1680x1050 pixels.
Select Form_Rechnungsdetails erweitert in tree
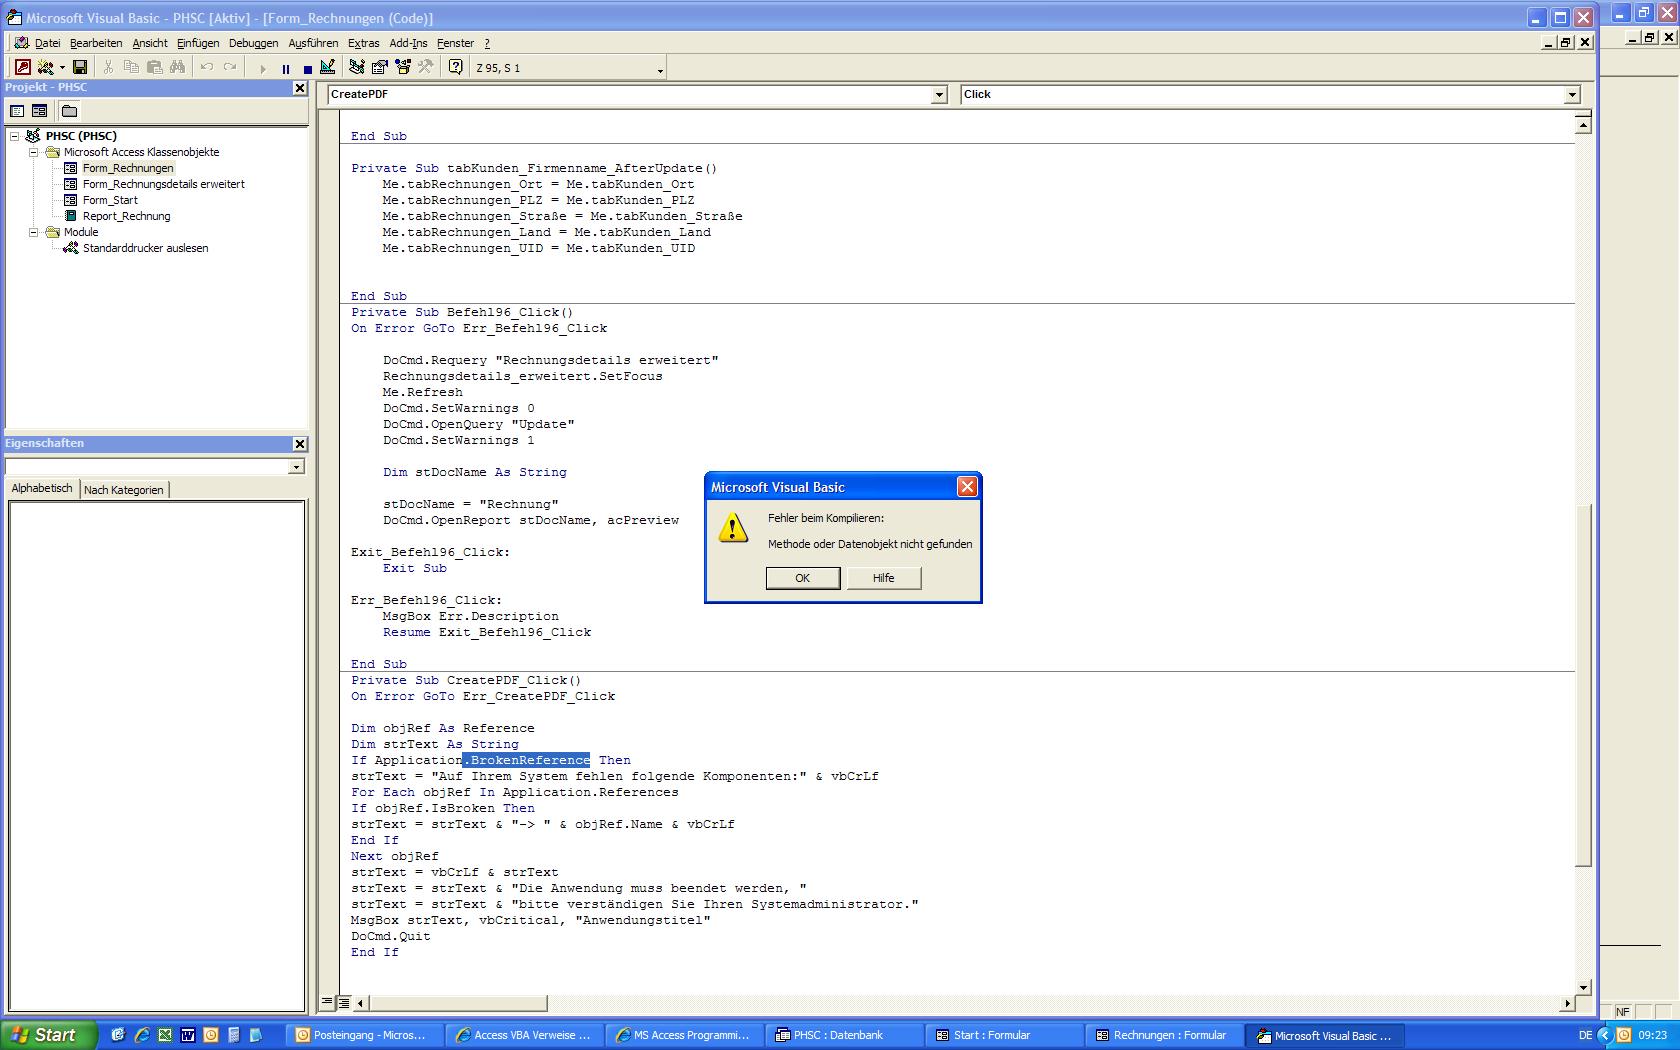pyautogui.click(x=164, y=184)
